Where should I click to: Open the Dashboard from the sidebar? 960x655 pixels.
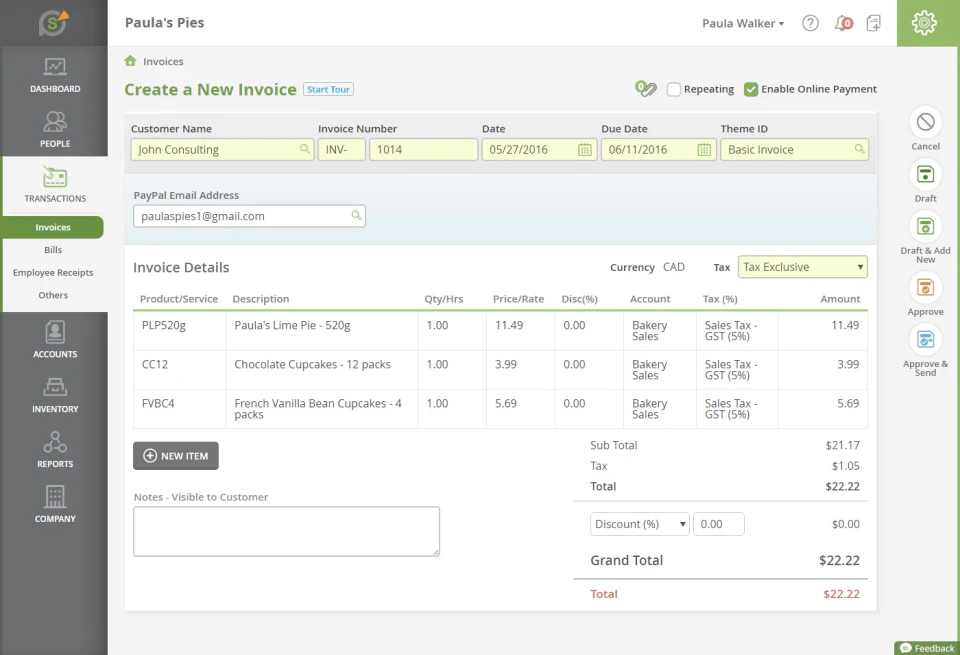point(55,78)
